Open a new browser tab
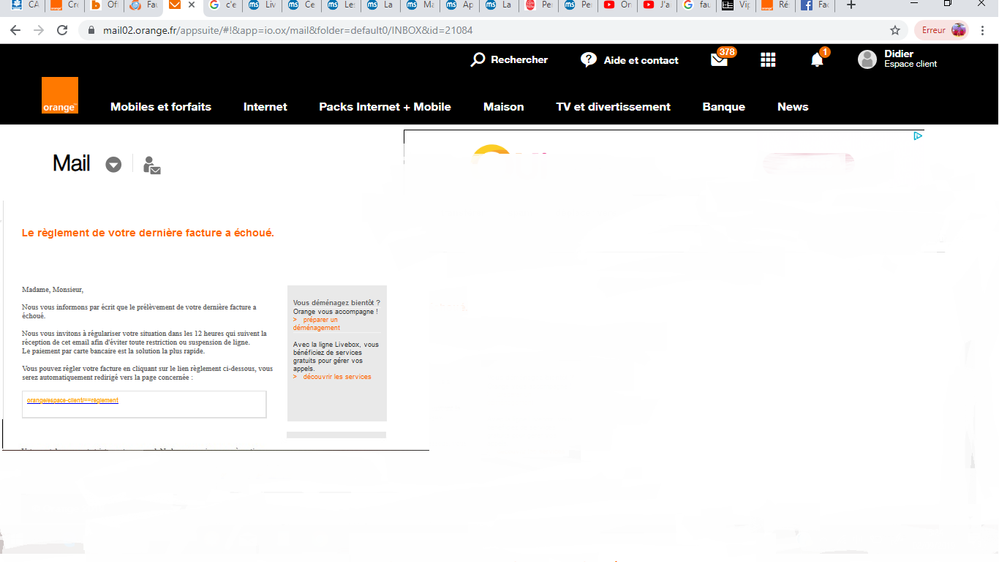The image size is (999, 562). coord(851,5)
